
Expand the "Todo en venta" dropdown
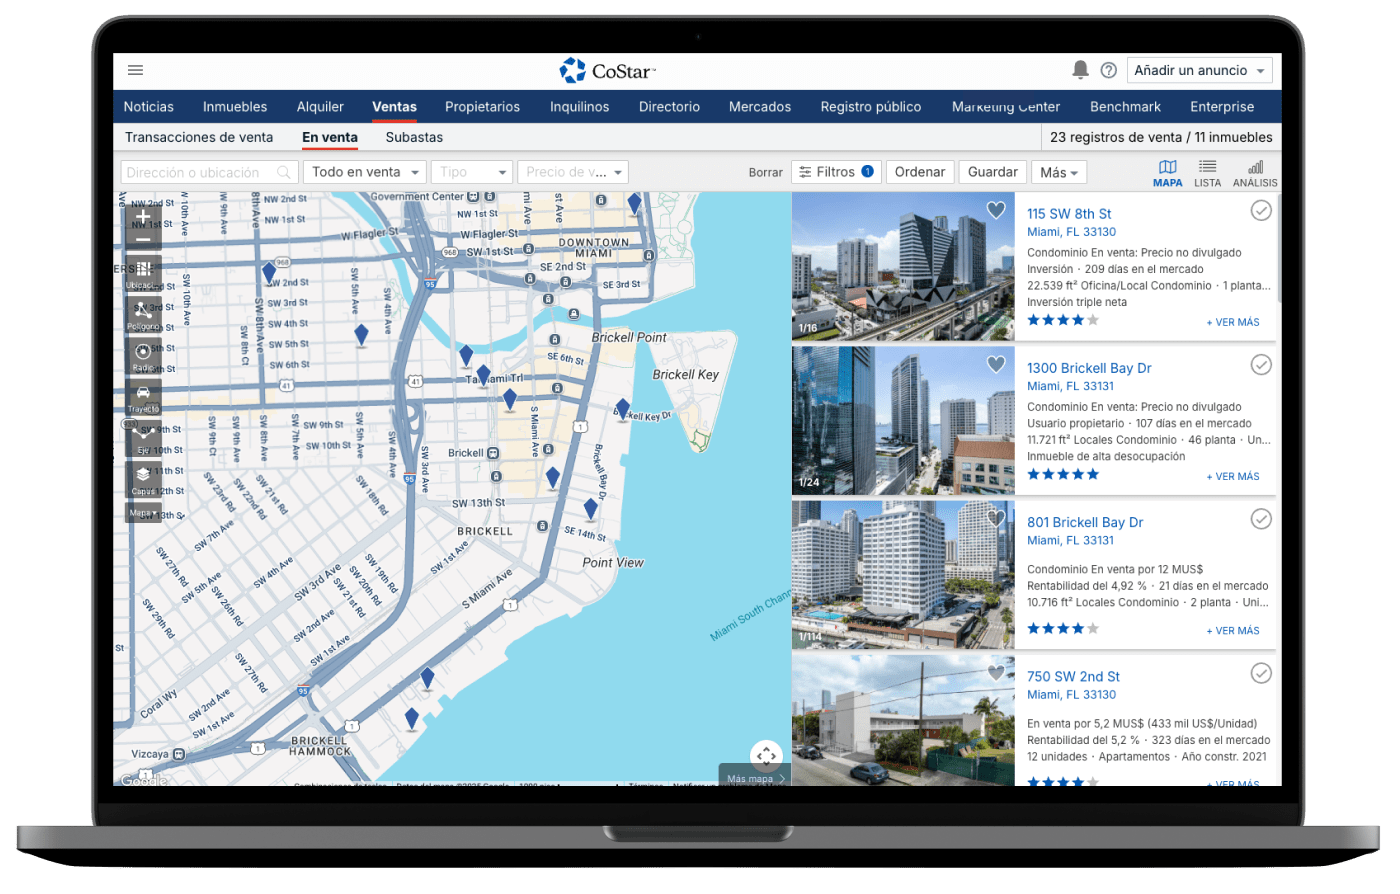pyautogui.click(x=364, y=172)
